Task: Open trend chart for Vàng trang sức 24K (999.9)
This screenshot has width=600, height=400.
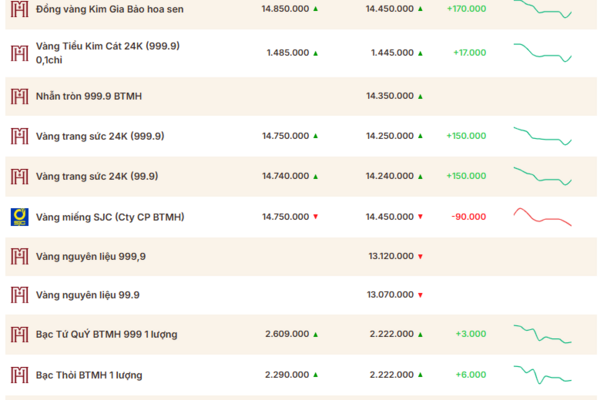Action: pos(543,136)
